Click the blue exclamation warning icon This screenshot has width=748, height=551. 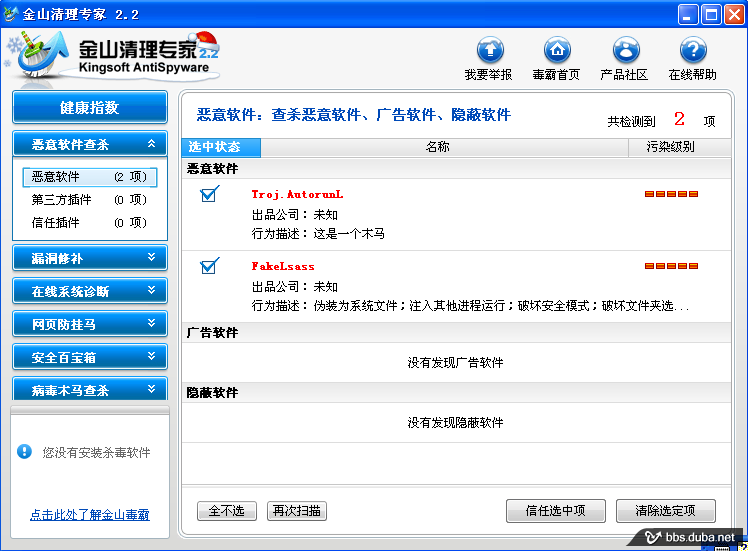24,451
